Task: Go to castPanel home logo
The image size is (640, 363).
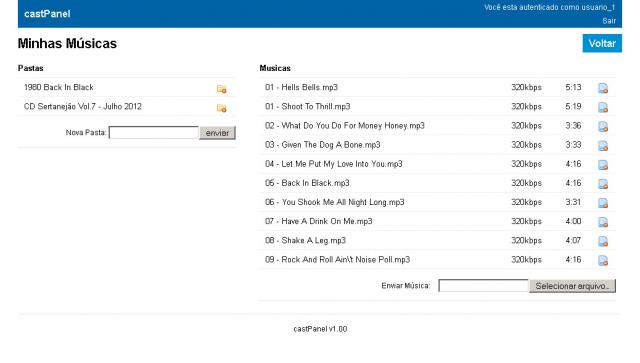Action: coord(47,14)
